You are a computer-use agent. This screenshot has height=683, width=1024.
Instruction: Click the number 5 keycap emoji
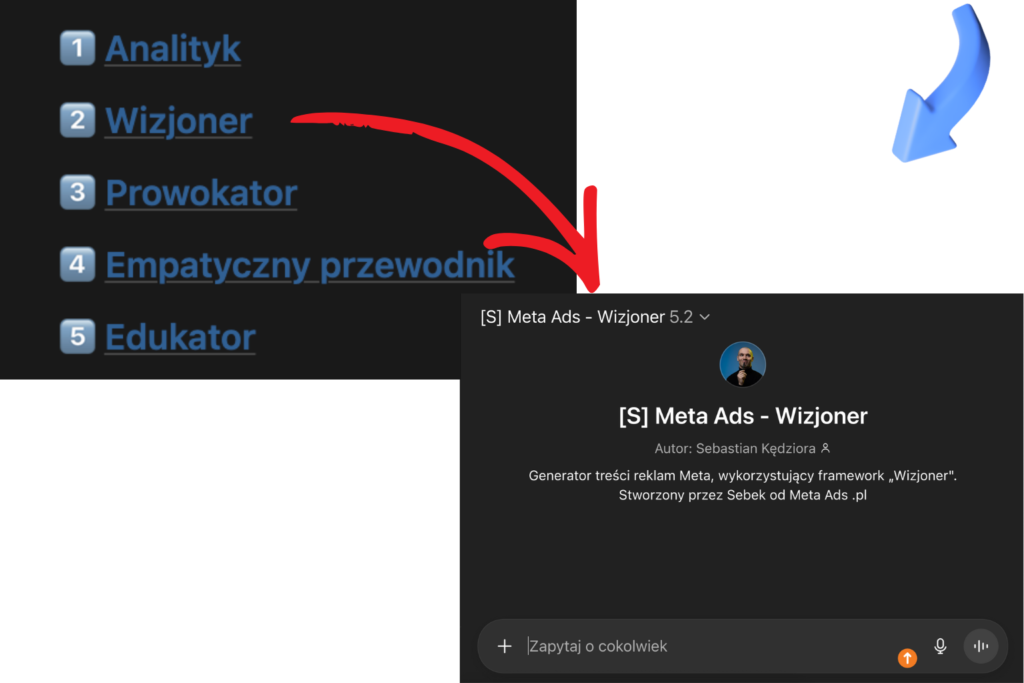(78, 336)
